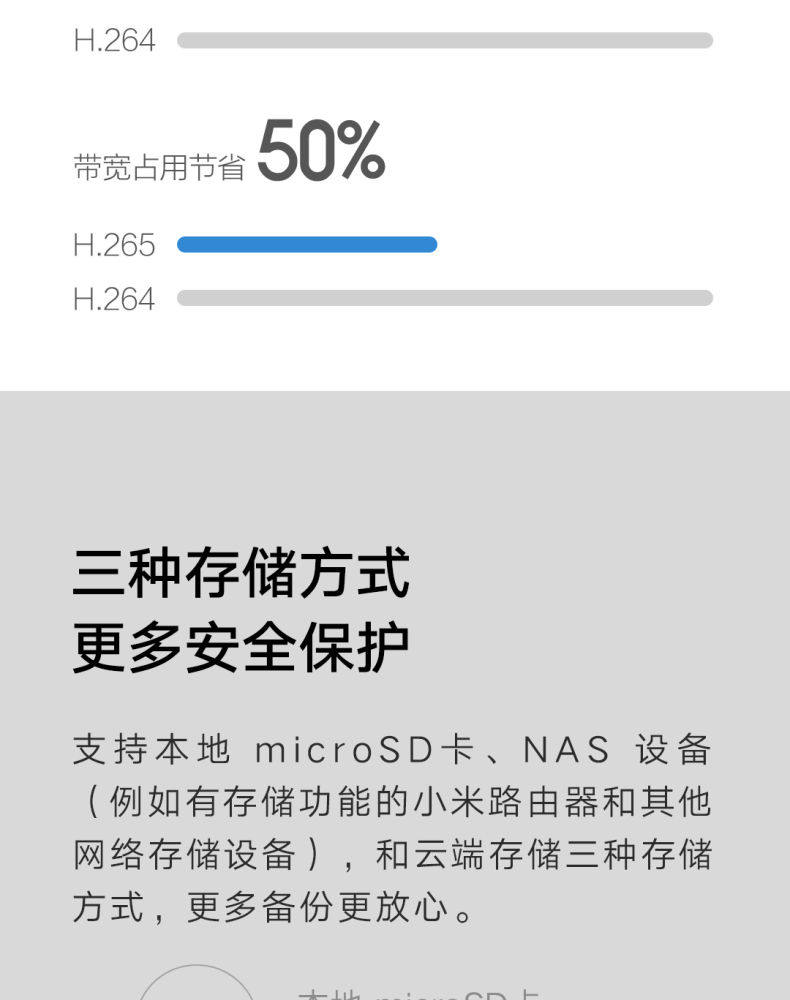Image resolution: width=790 pixels, height=1000 pixels.
Task: Click the H.264 label beneath the H.265 label
Action: (114, 299)
